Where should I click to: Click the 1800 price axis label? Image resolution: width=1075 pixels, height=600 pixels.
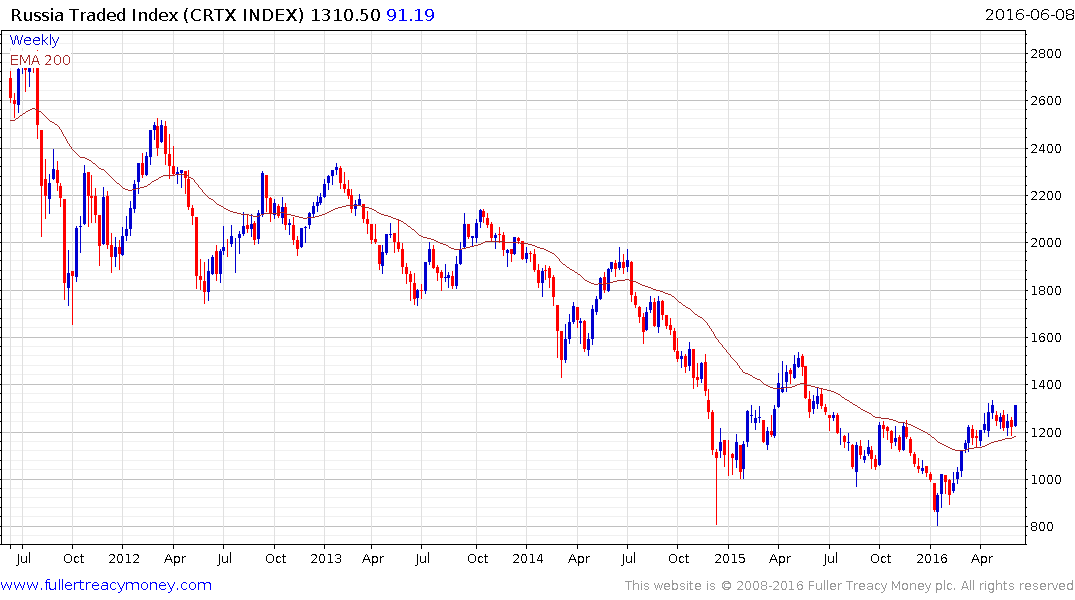pos(1046,290)
